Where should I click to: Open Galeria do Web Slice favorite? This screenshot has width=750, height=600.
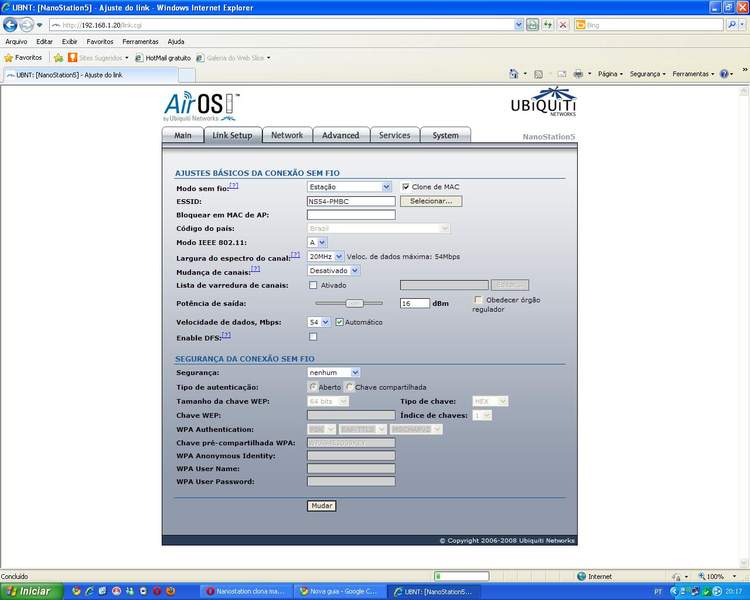pos(233,58)
